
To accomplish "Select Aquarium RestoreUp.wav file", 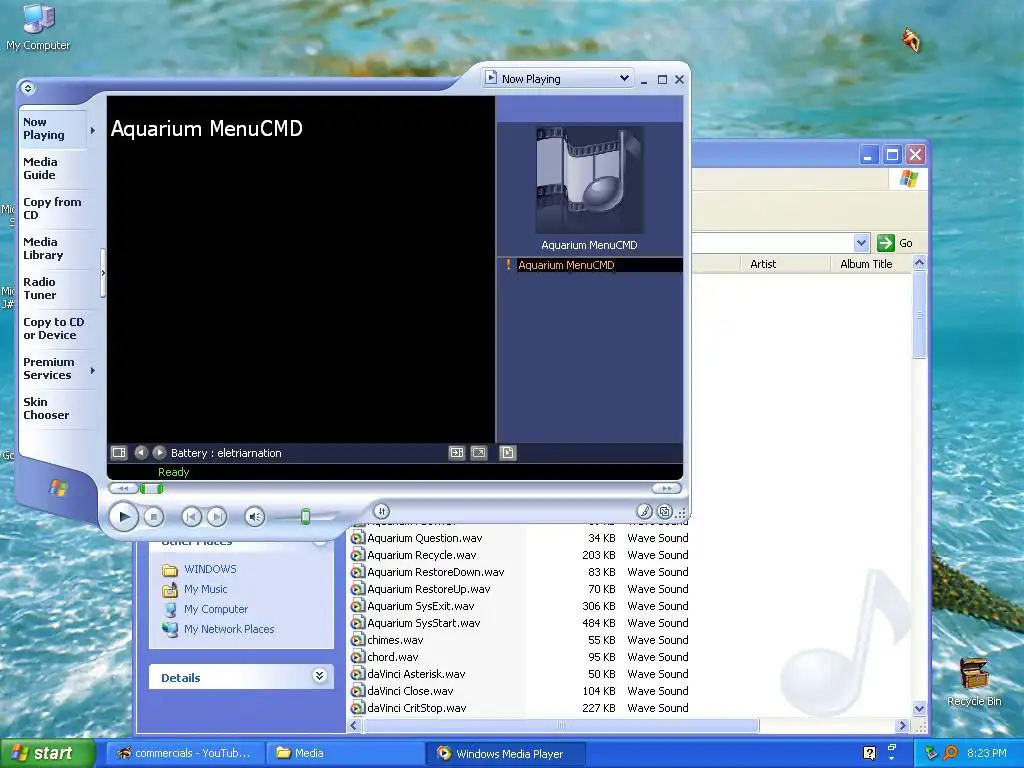I will pos(428,589).
